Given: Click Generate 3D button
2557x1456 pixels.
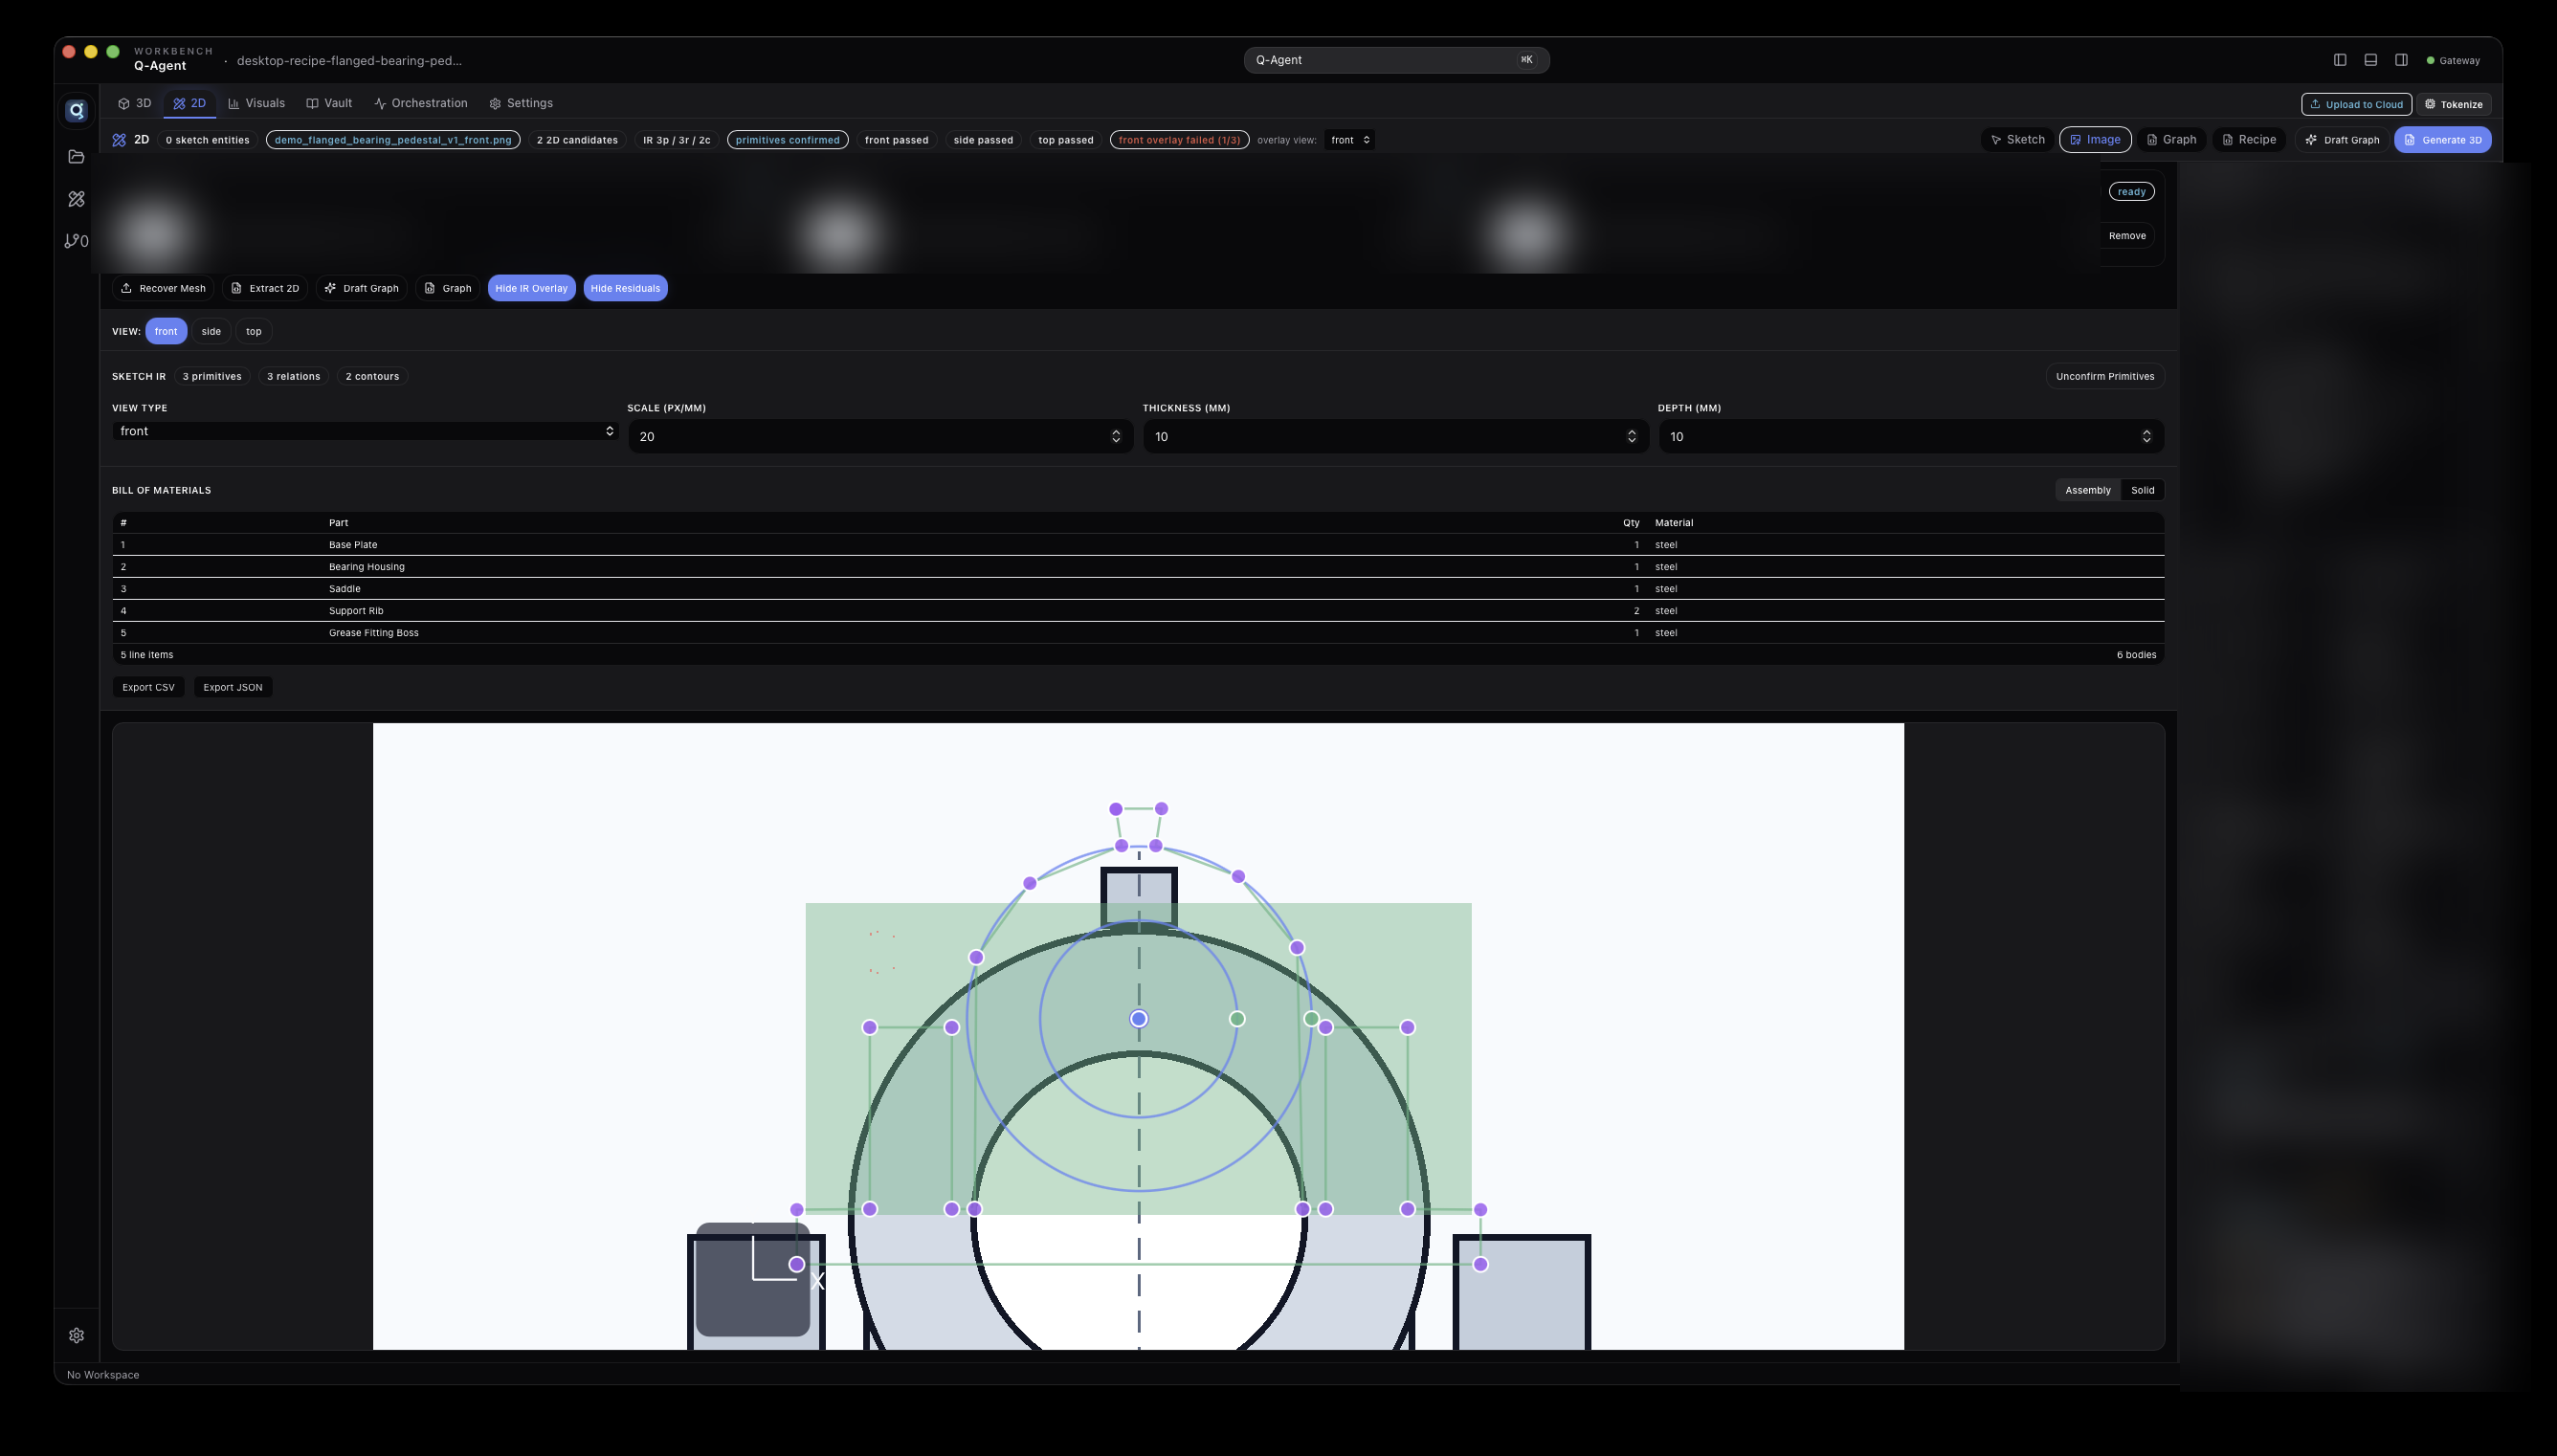Looking at the screenshot, I should [x=2442, y=140].
